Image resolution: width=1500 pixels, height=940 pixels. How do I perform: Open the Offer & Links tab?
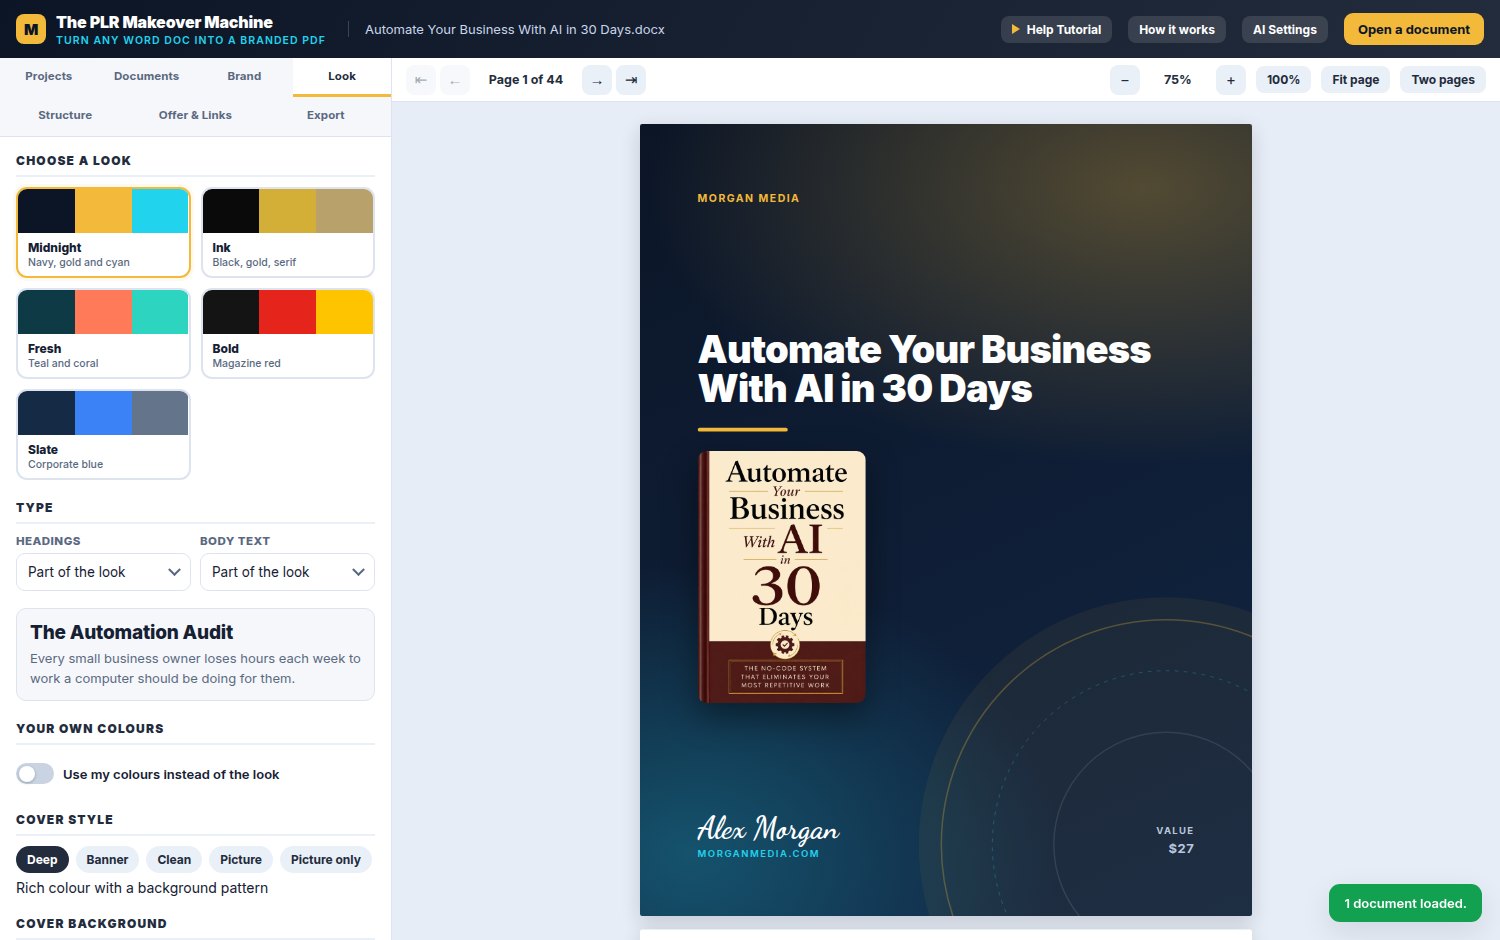pos(195,115)
